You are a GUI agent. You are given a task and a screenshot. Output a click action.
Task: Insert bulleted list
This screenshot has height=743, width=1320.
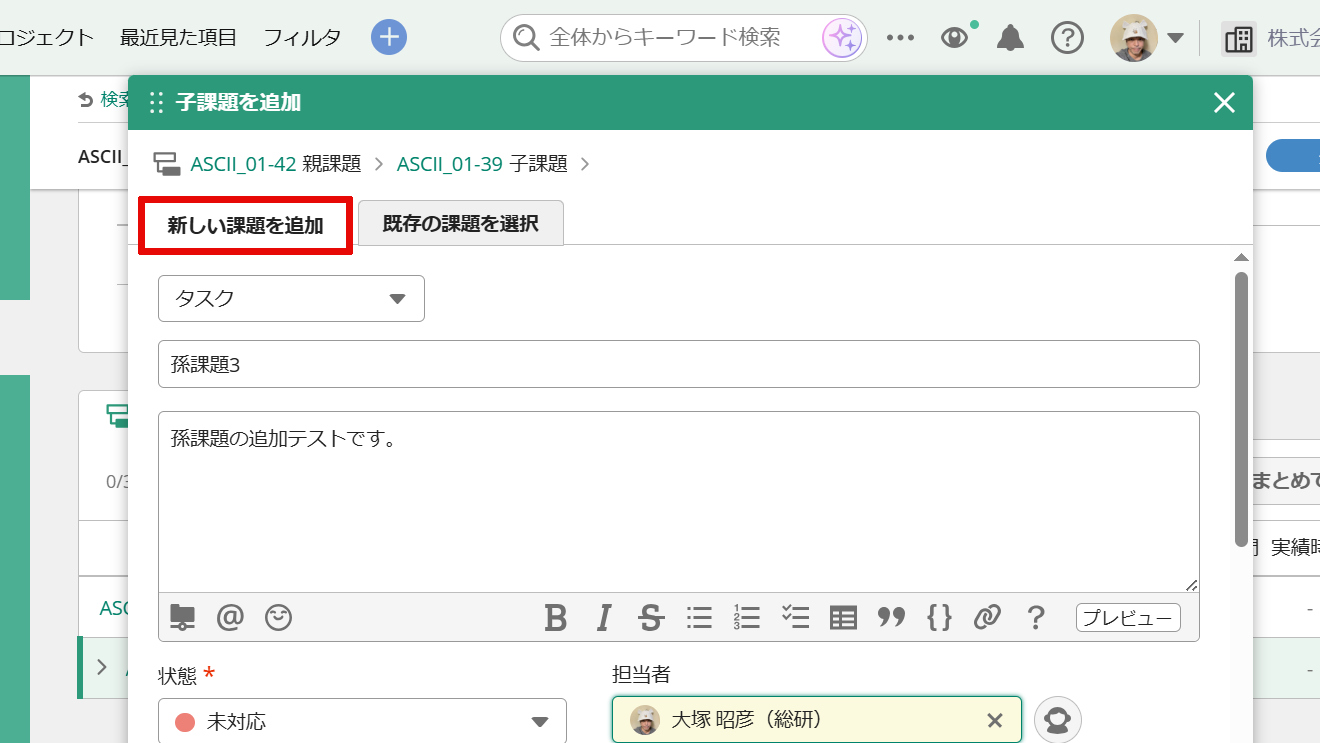[699, 618]
